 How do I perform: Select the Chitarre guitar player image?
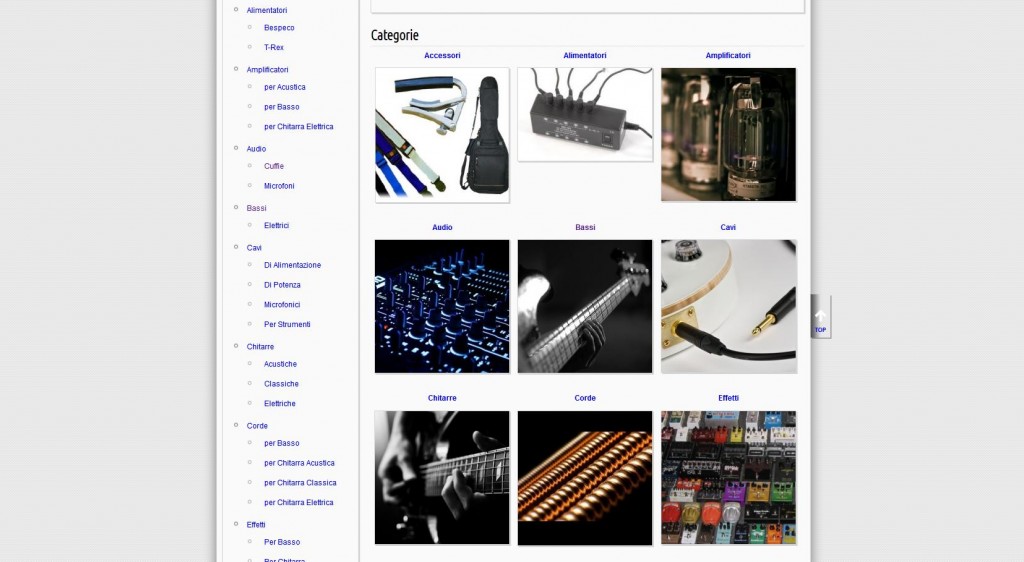(x=442, y=478)
